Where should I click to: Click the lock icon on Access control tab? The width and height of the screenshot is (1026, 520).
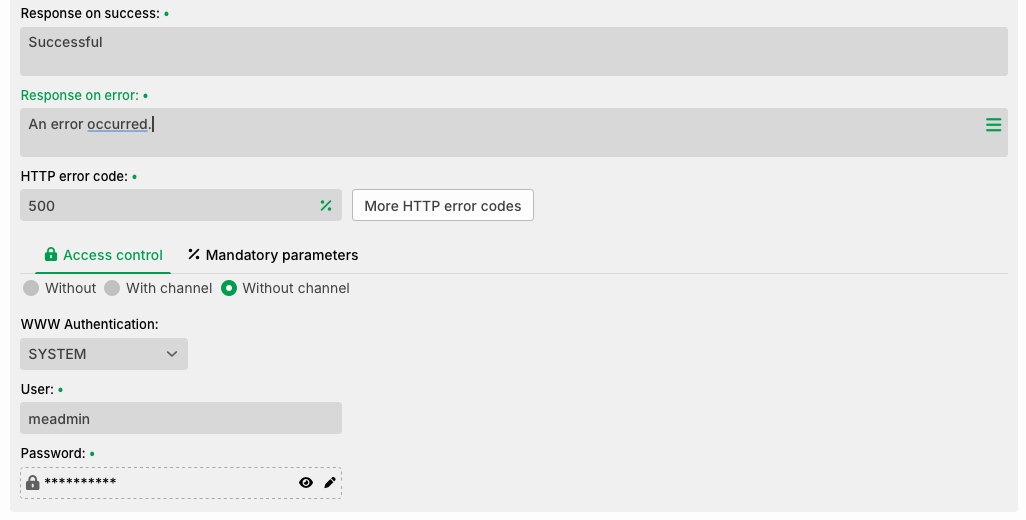[50, 254]
